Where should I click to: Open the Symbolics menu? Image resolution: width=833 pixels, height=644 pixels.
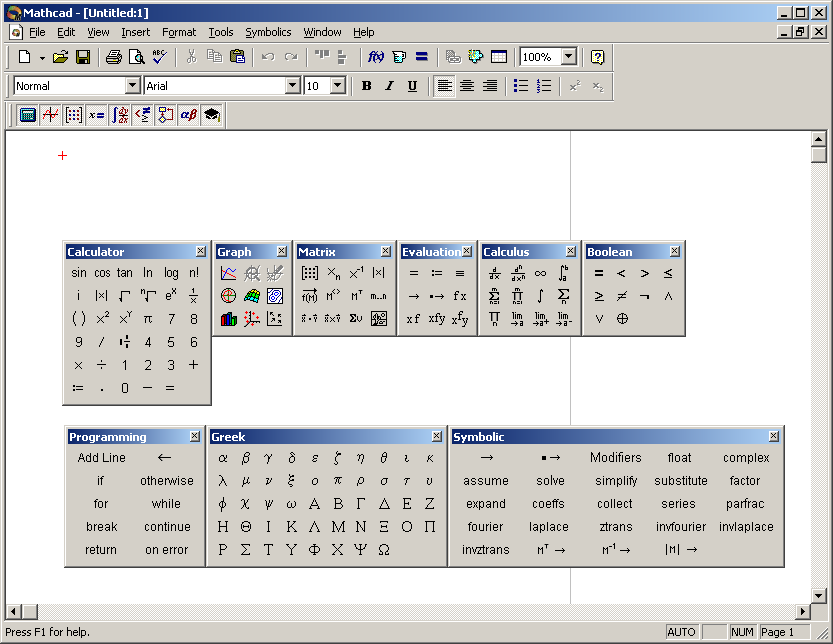coord(268,32)
